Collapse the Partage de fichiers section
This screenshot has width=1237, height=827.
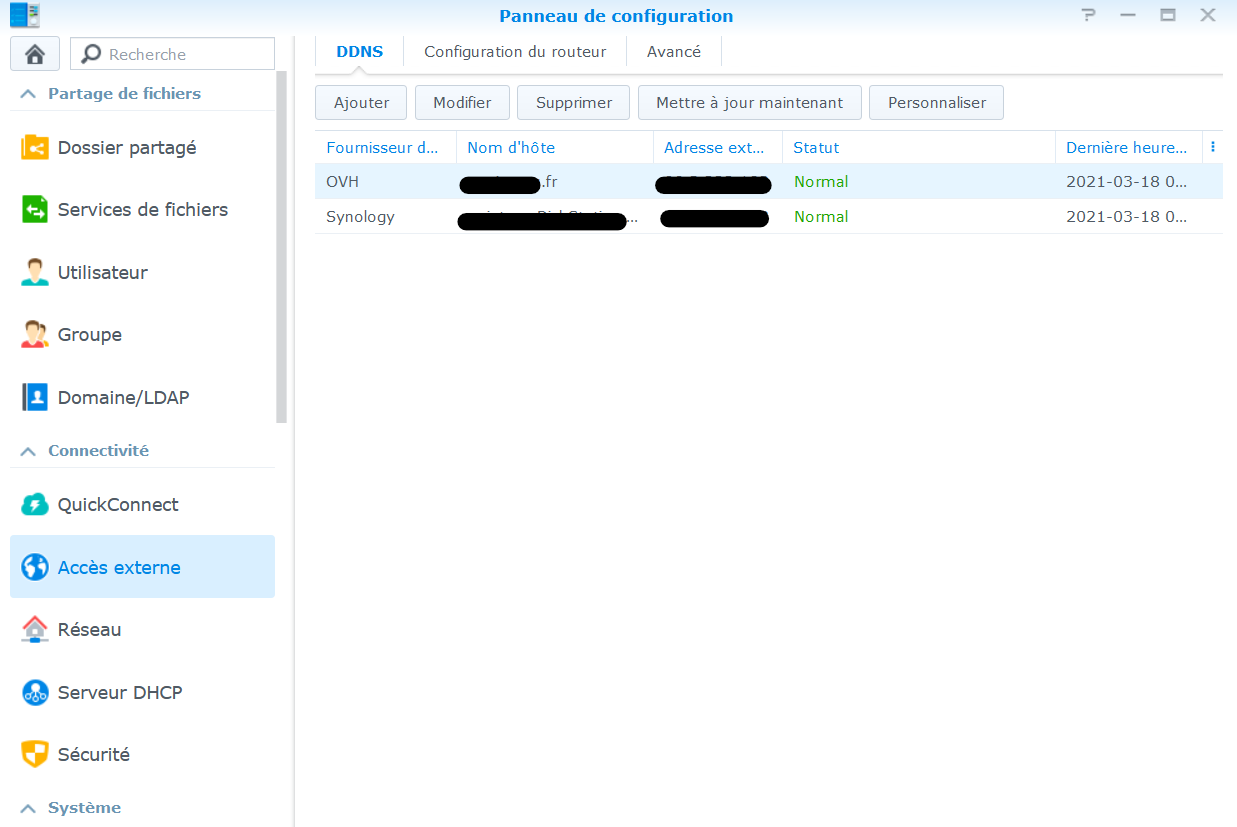coord(28,94)
